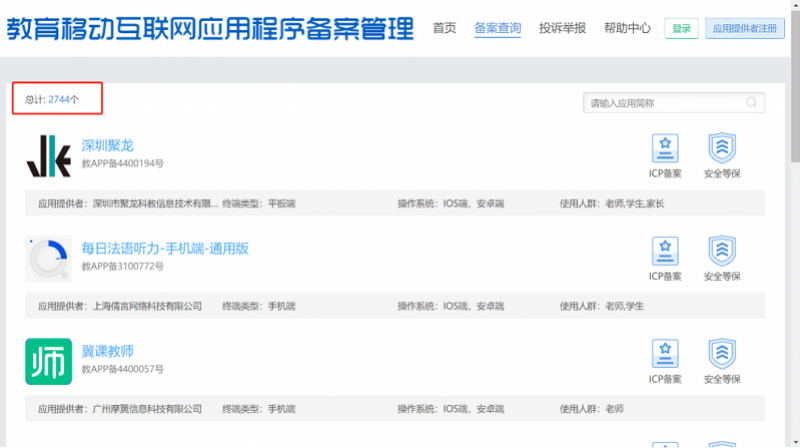Open the 翼课教师 app title link
This screenshot has width=800, height=448.
pos(108,351)
